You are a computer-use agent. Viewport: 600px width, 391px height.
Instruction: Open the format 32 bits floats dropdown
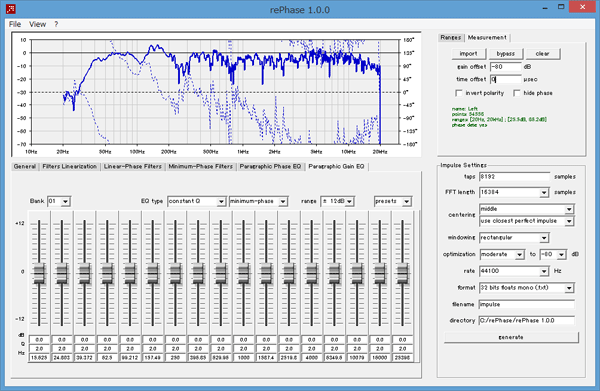click(x=527, y=288)
